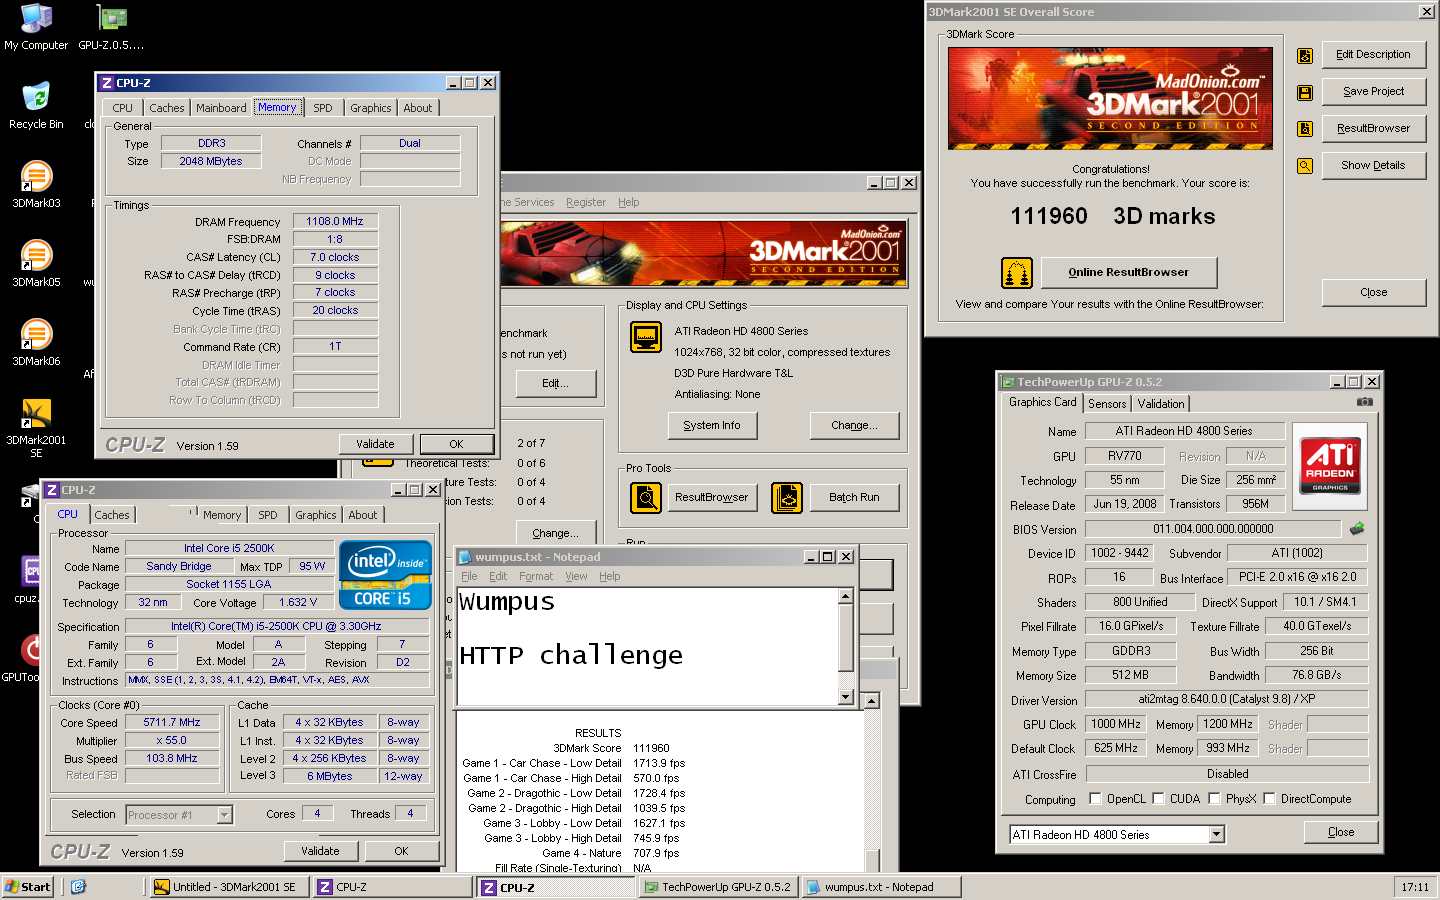
Task: Click the results list scrollbar up arrow
Action: click(x=872, y=701)
